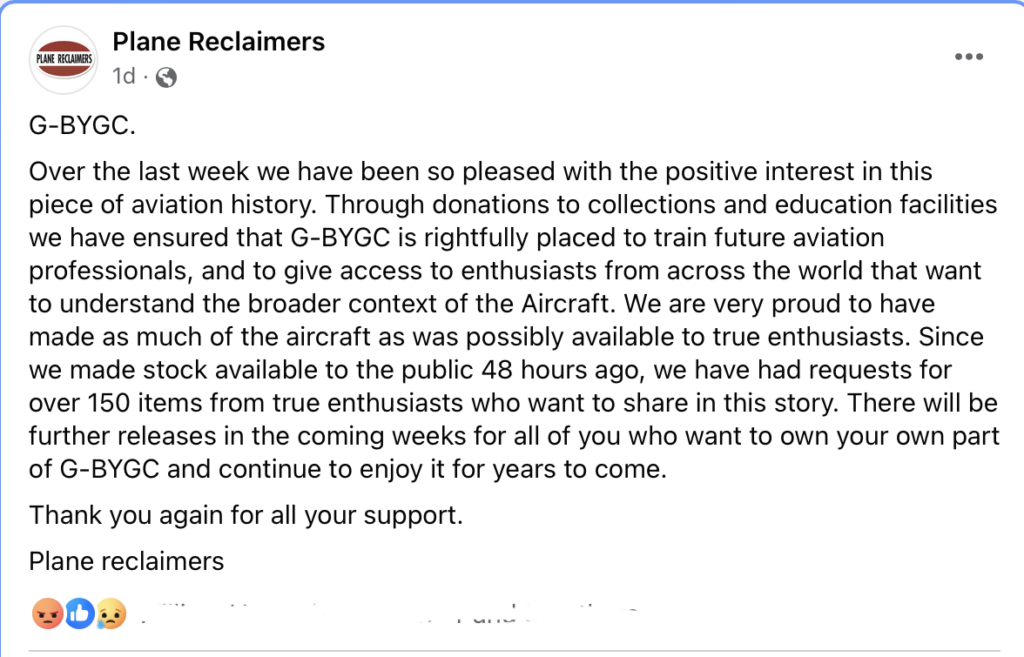The image size is (1024, 657).
Task: Click the sad crying reaction icon
Action: 111,614
